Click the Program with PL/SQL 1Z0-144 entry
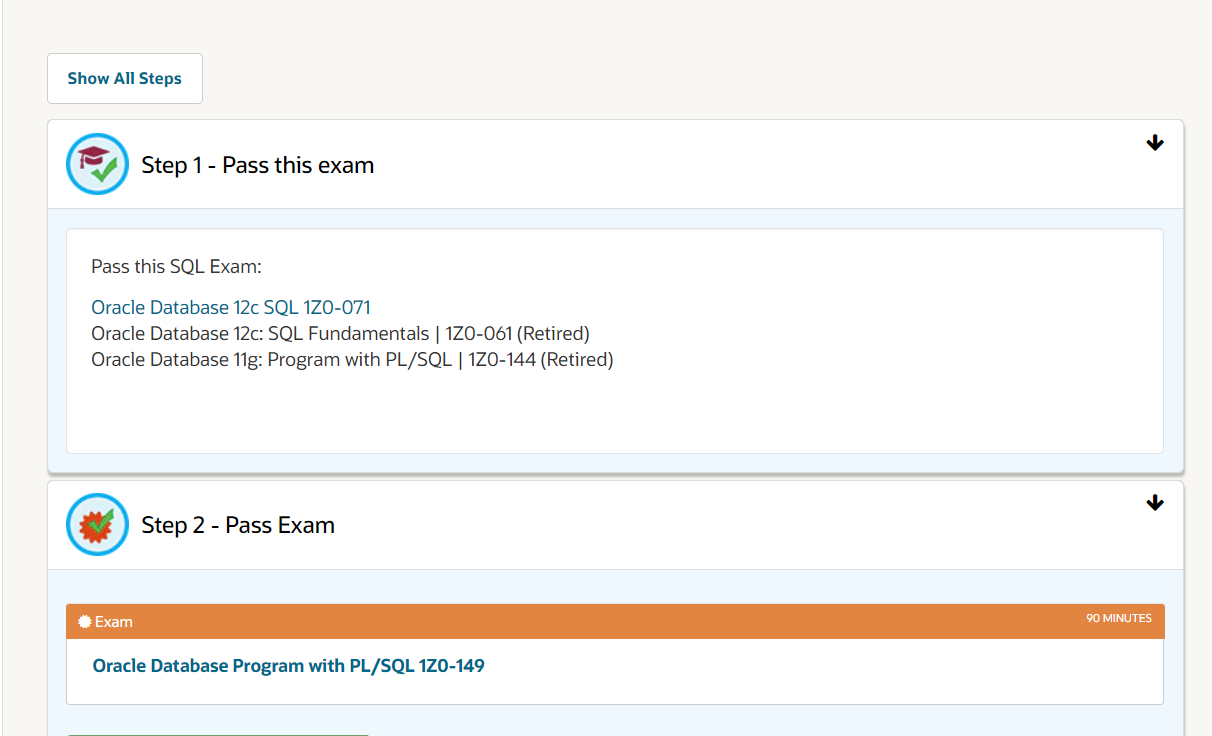This screenshot has height=736, width=1212. tap(352, 359)
